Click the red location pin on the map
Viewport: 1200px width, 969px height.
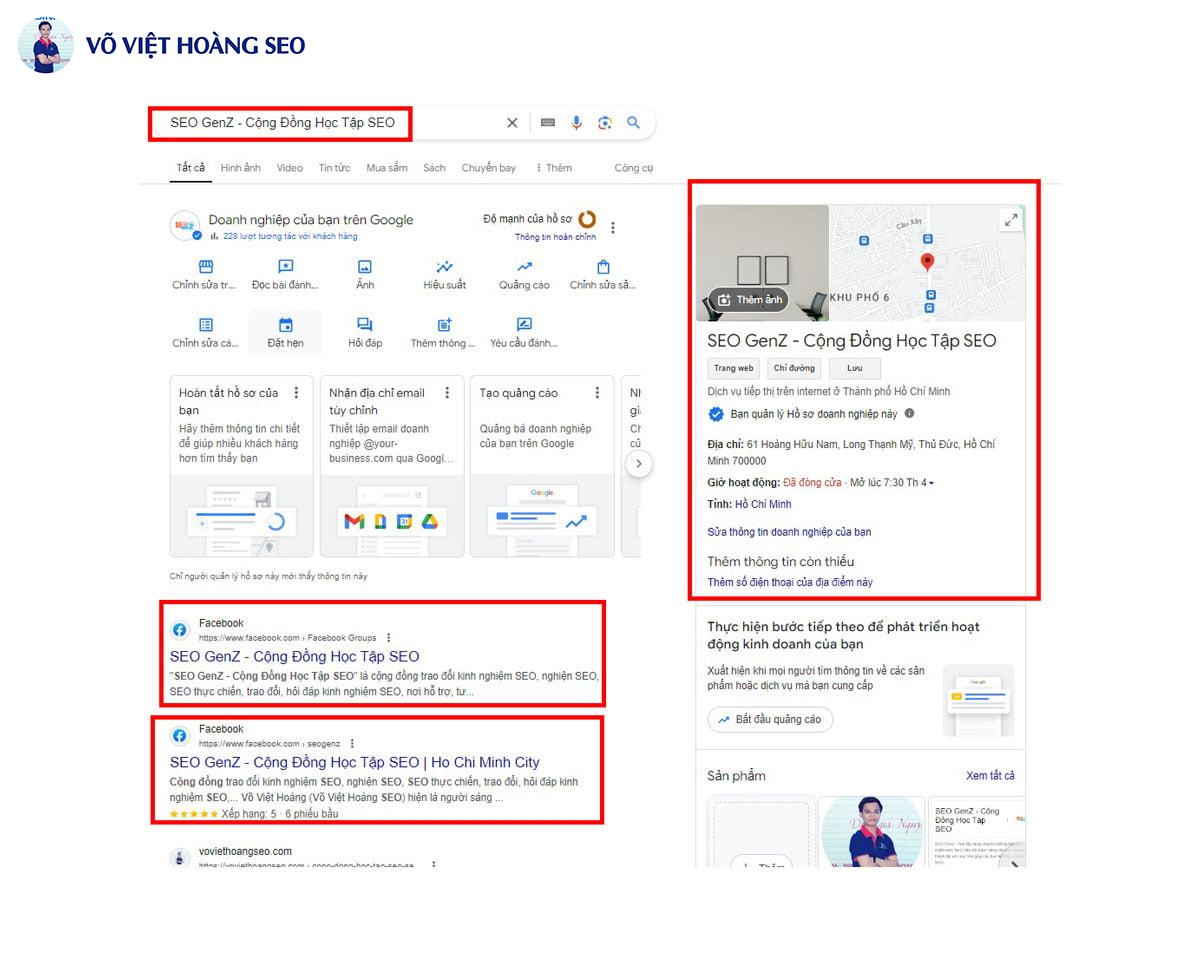pos(927,262)
